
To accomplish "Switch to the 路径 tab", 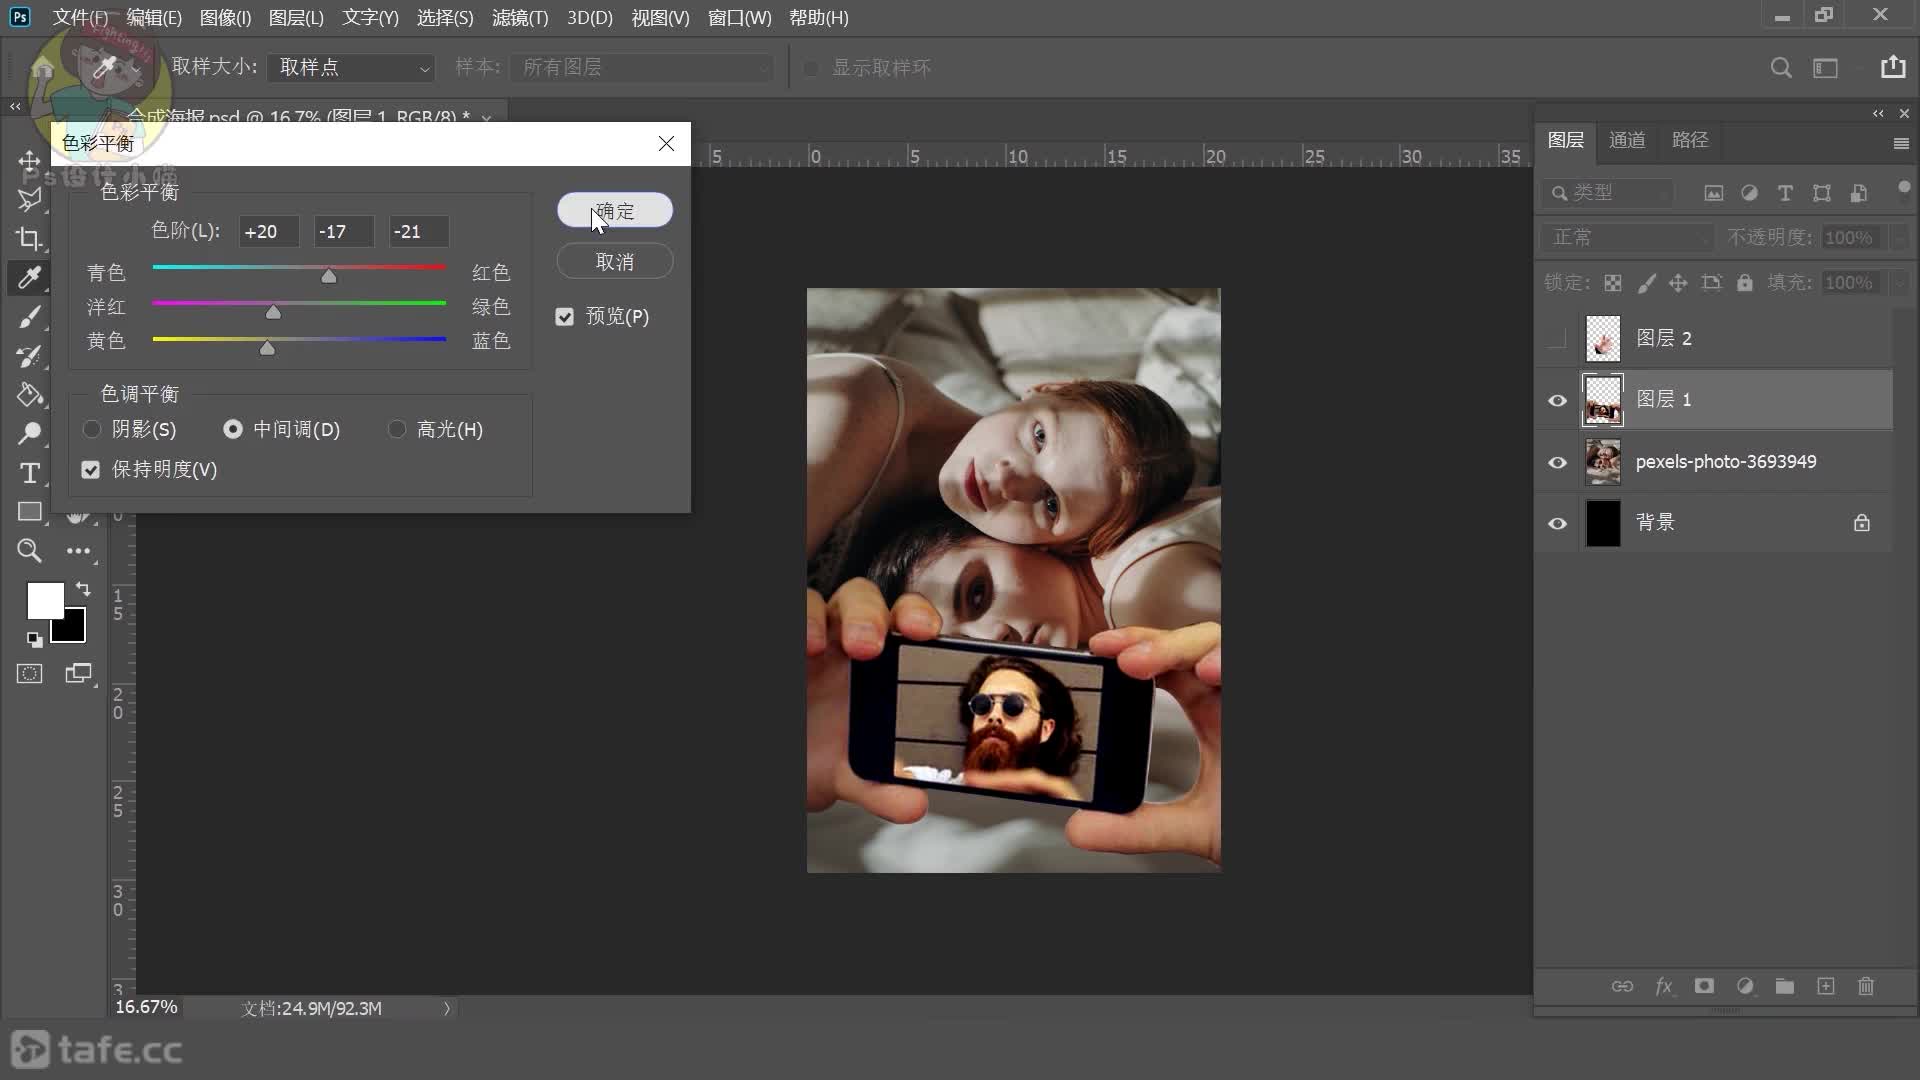I will (x=1690, y=140).
